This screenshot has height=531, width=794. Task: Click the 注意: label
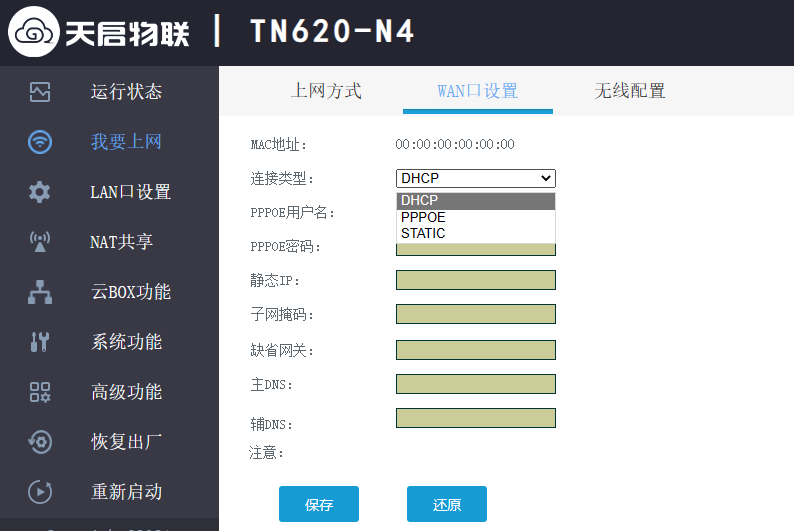pos(266,453)
